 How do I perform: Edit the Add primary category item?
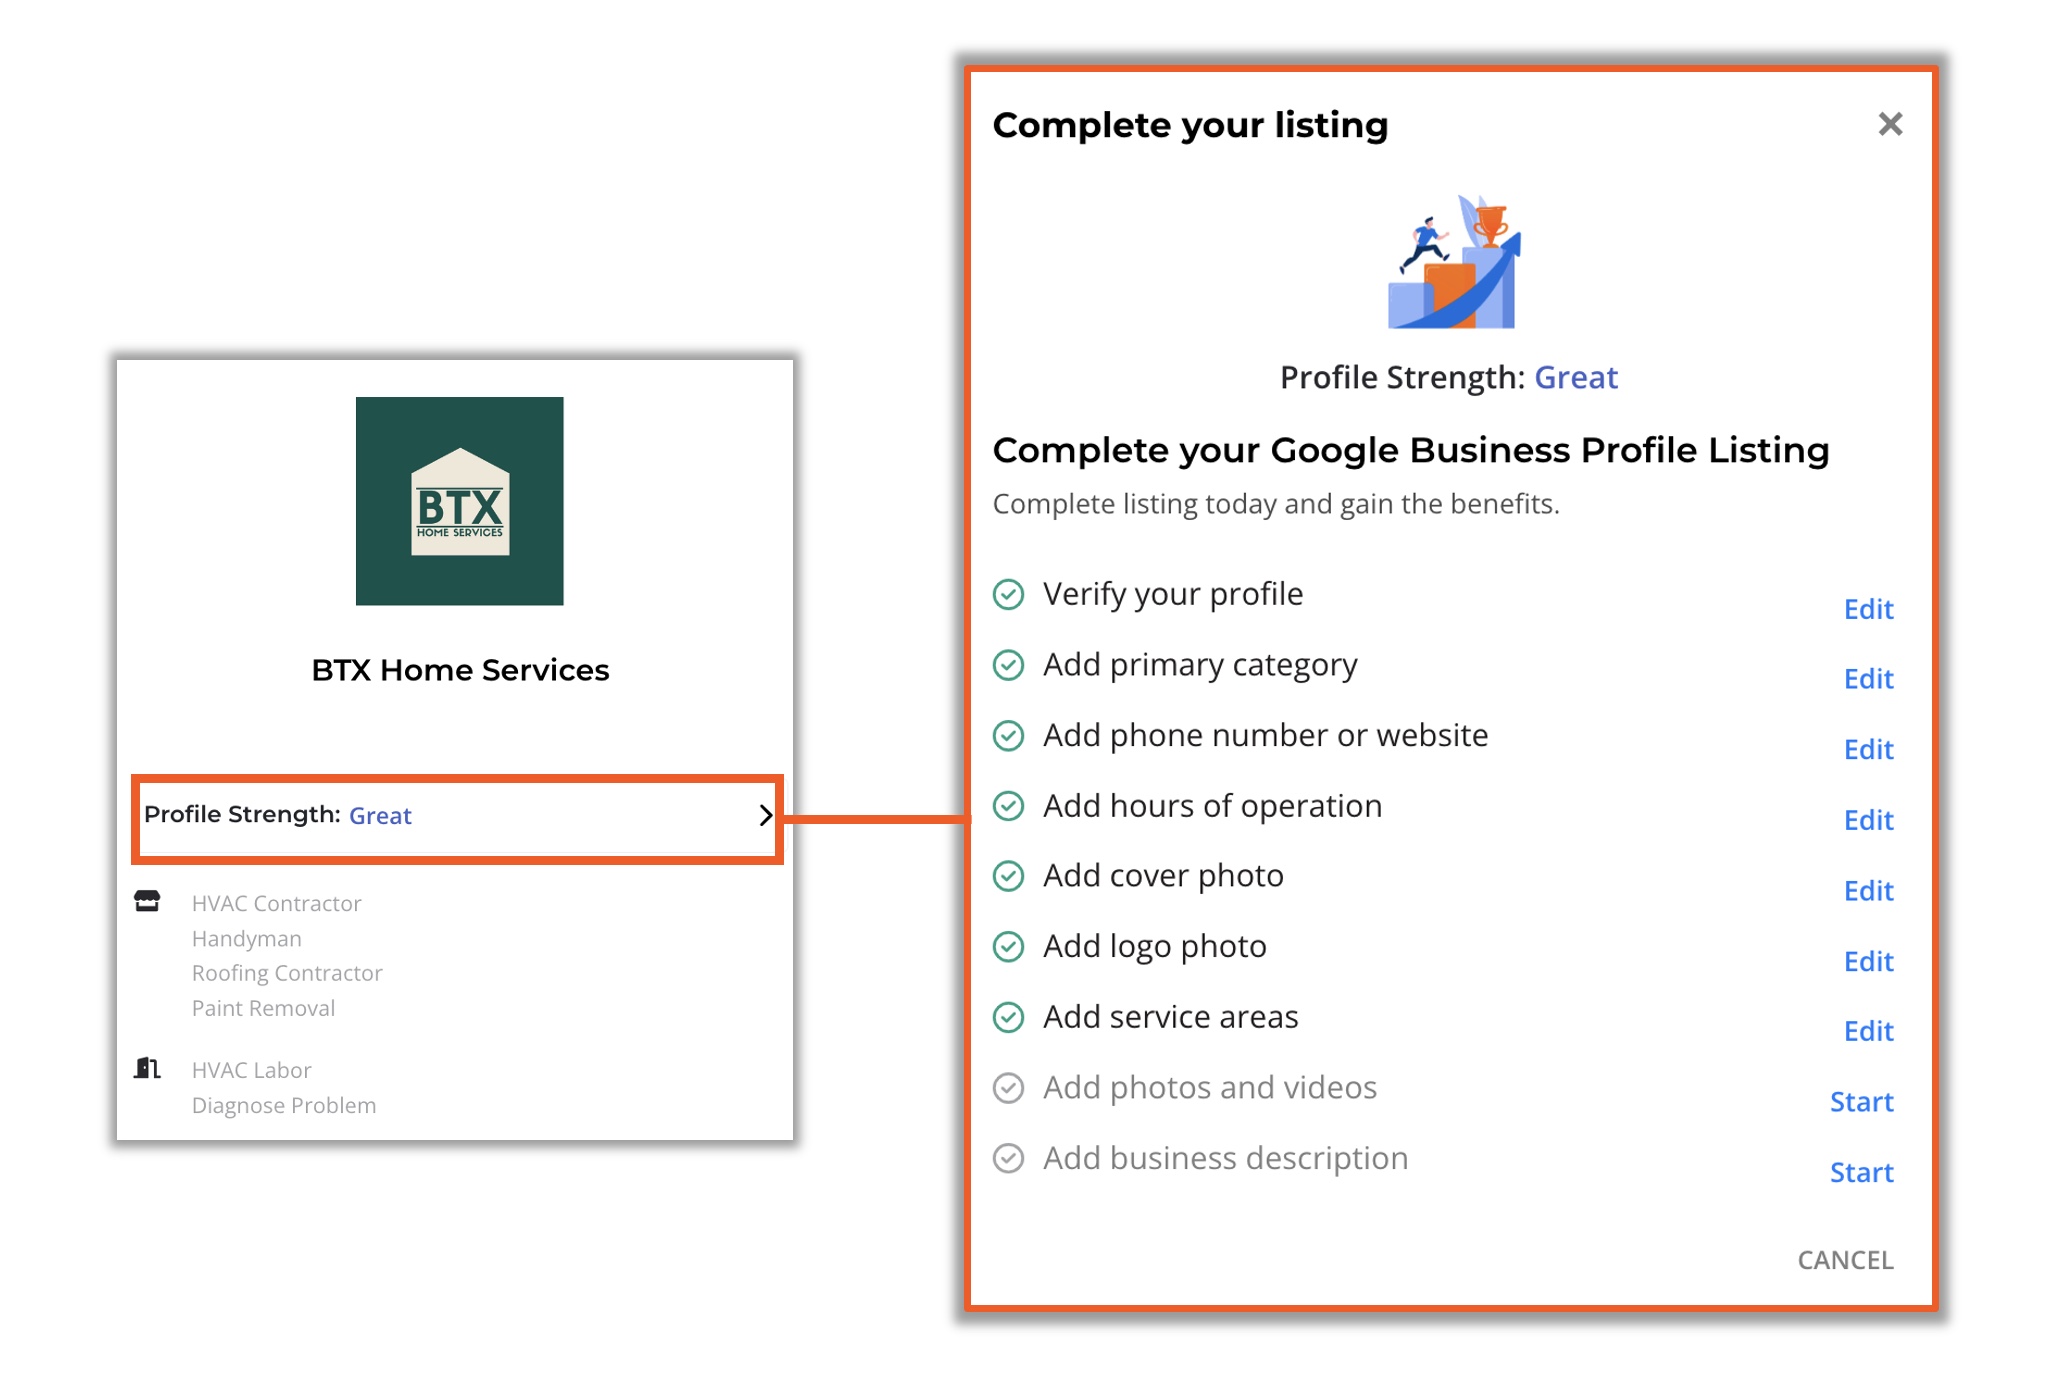pos(1868,679)
